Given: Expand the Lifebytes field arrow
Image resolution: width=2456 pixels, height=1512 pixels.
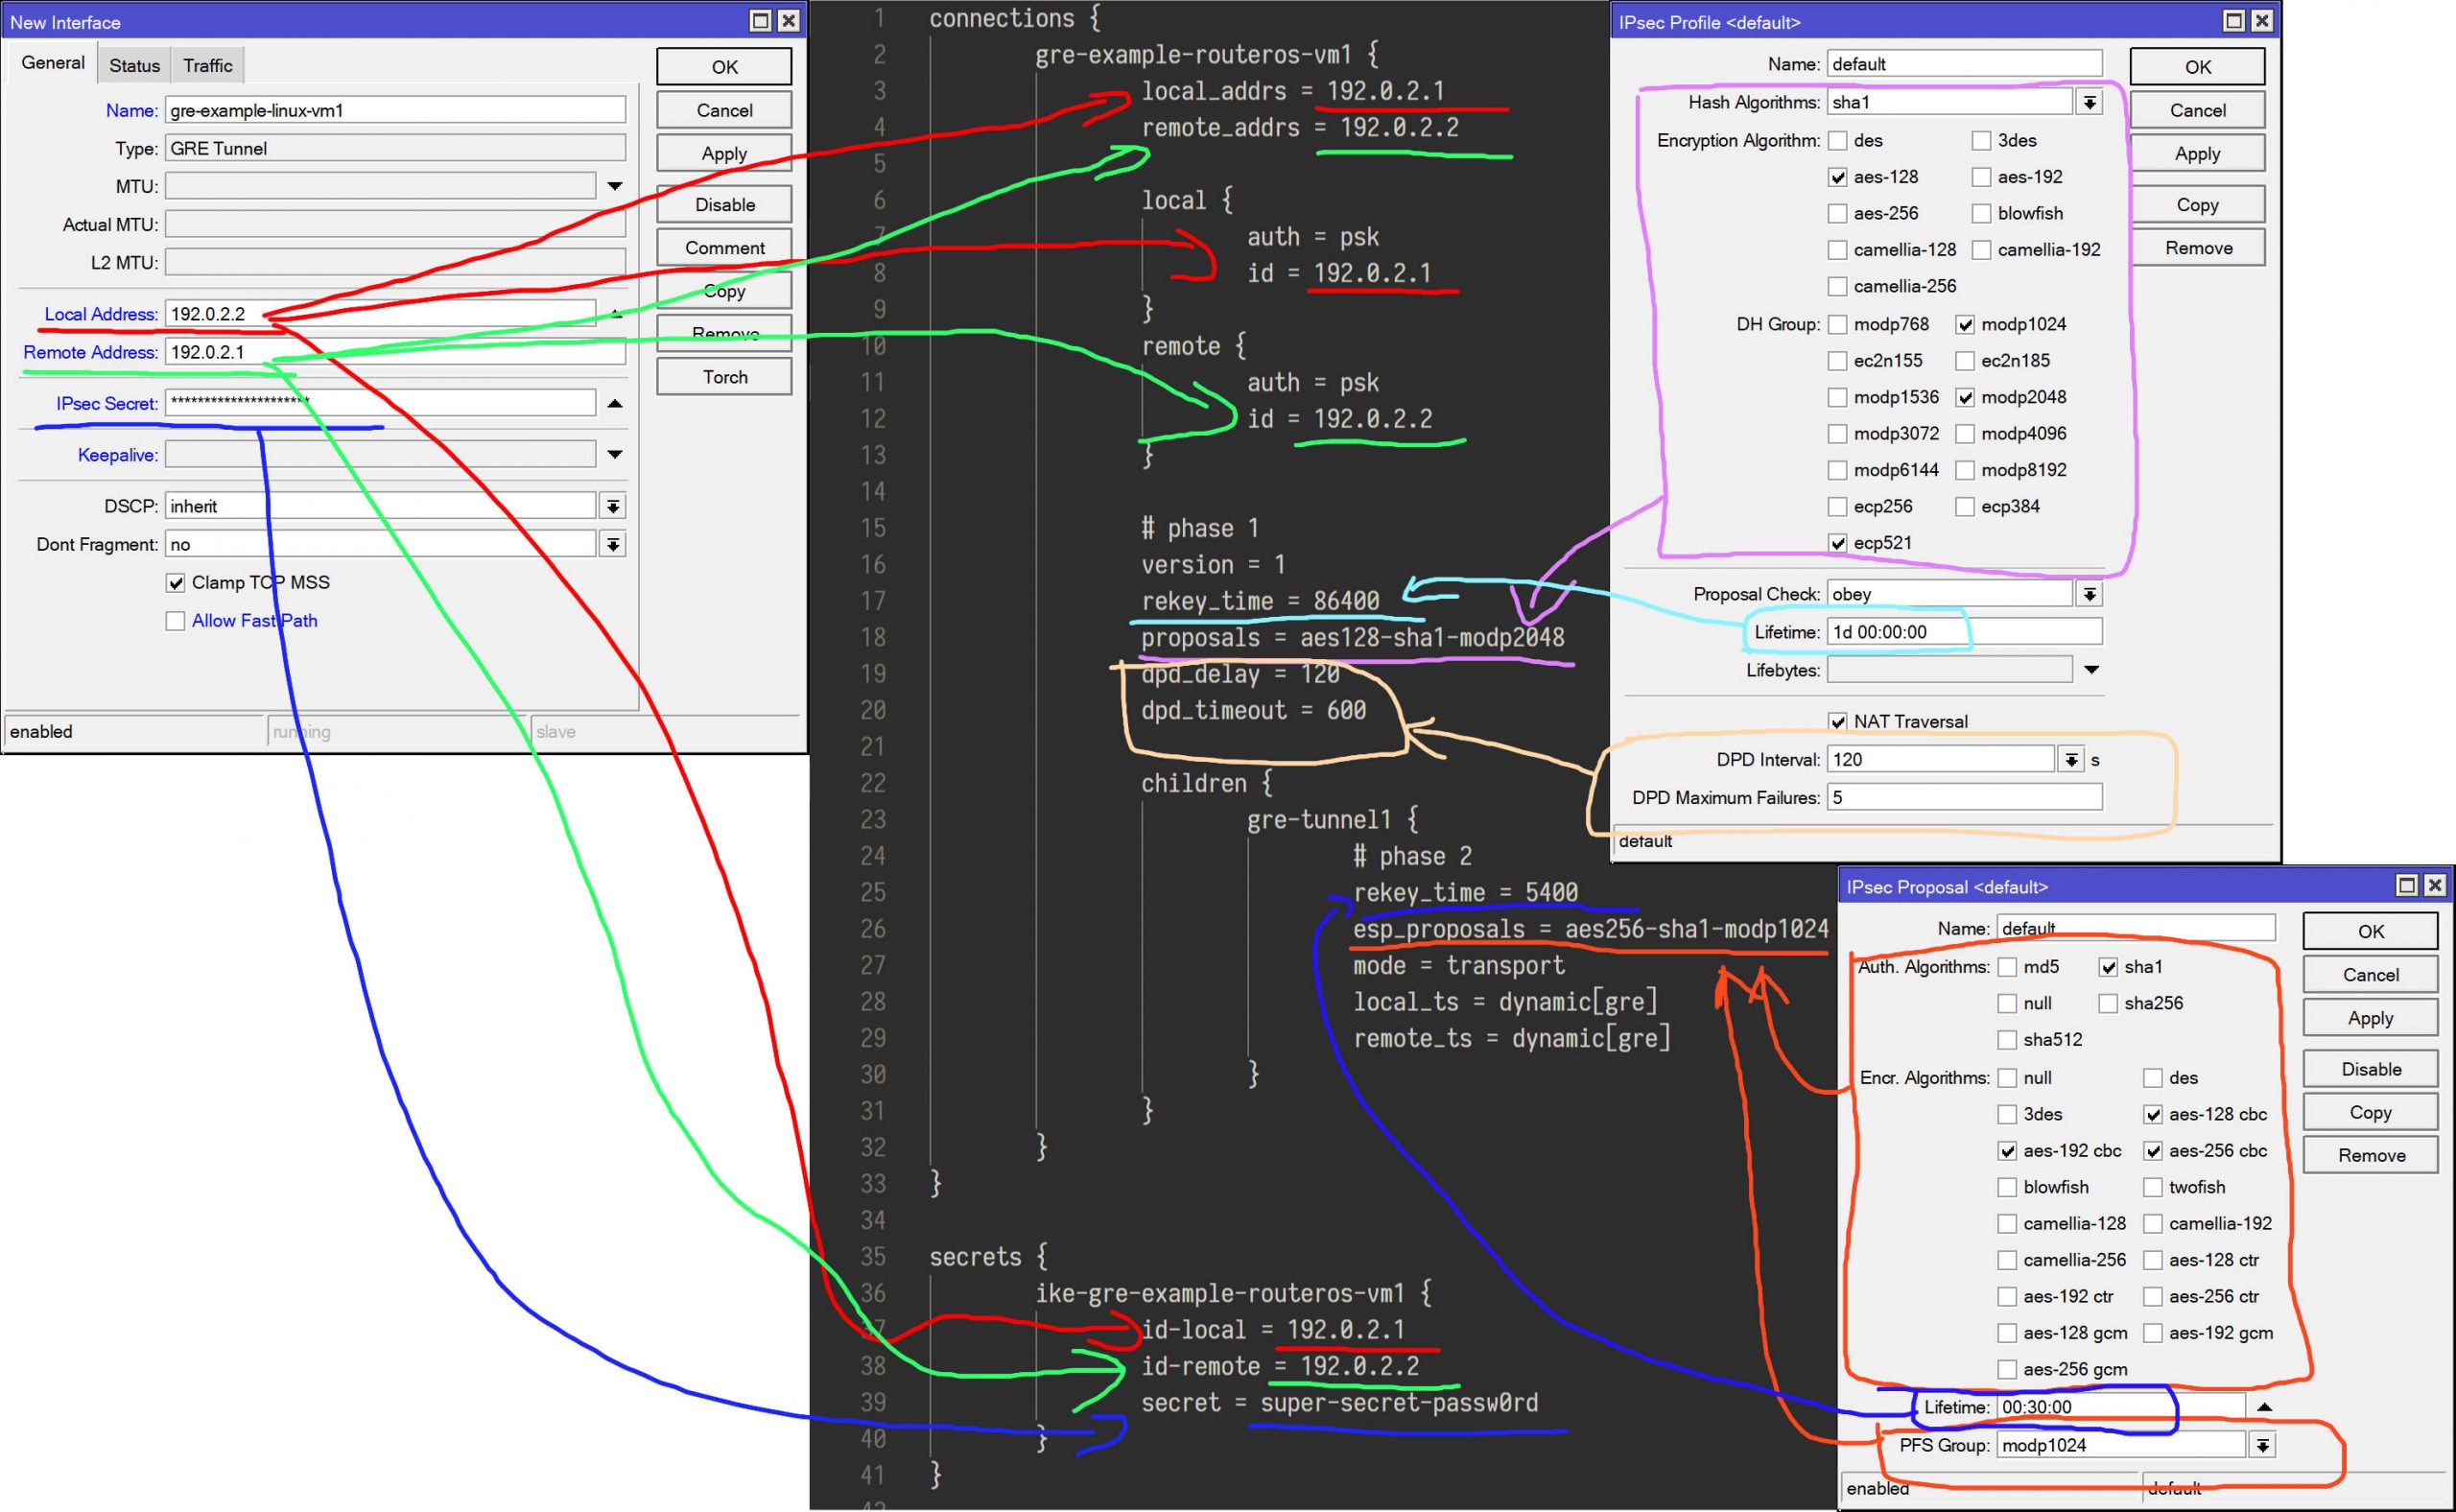Looking at the screenshot, I should pos(2091,670).
